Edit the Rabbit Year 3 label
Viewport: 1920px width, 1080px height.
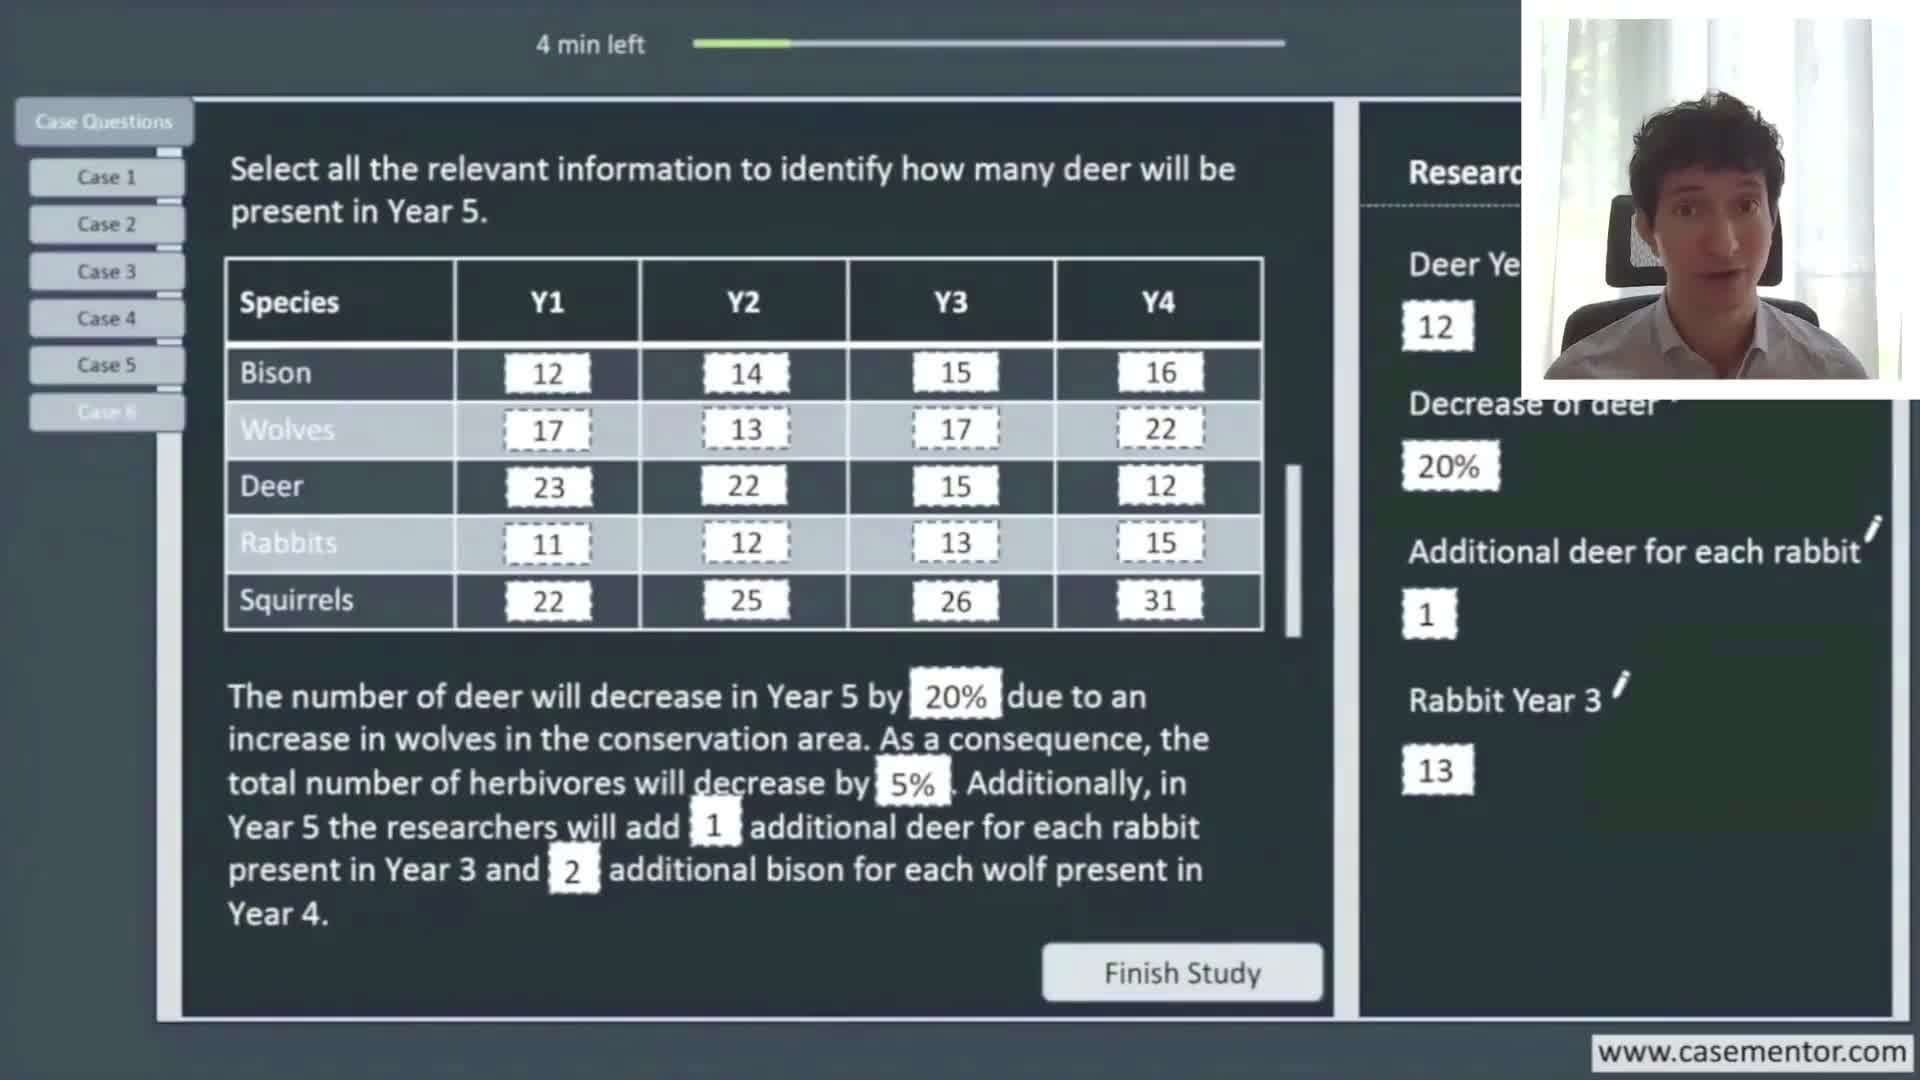[x=1621, y=684]
